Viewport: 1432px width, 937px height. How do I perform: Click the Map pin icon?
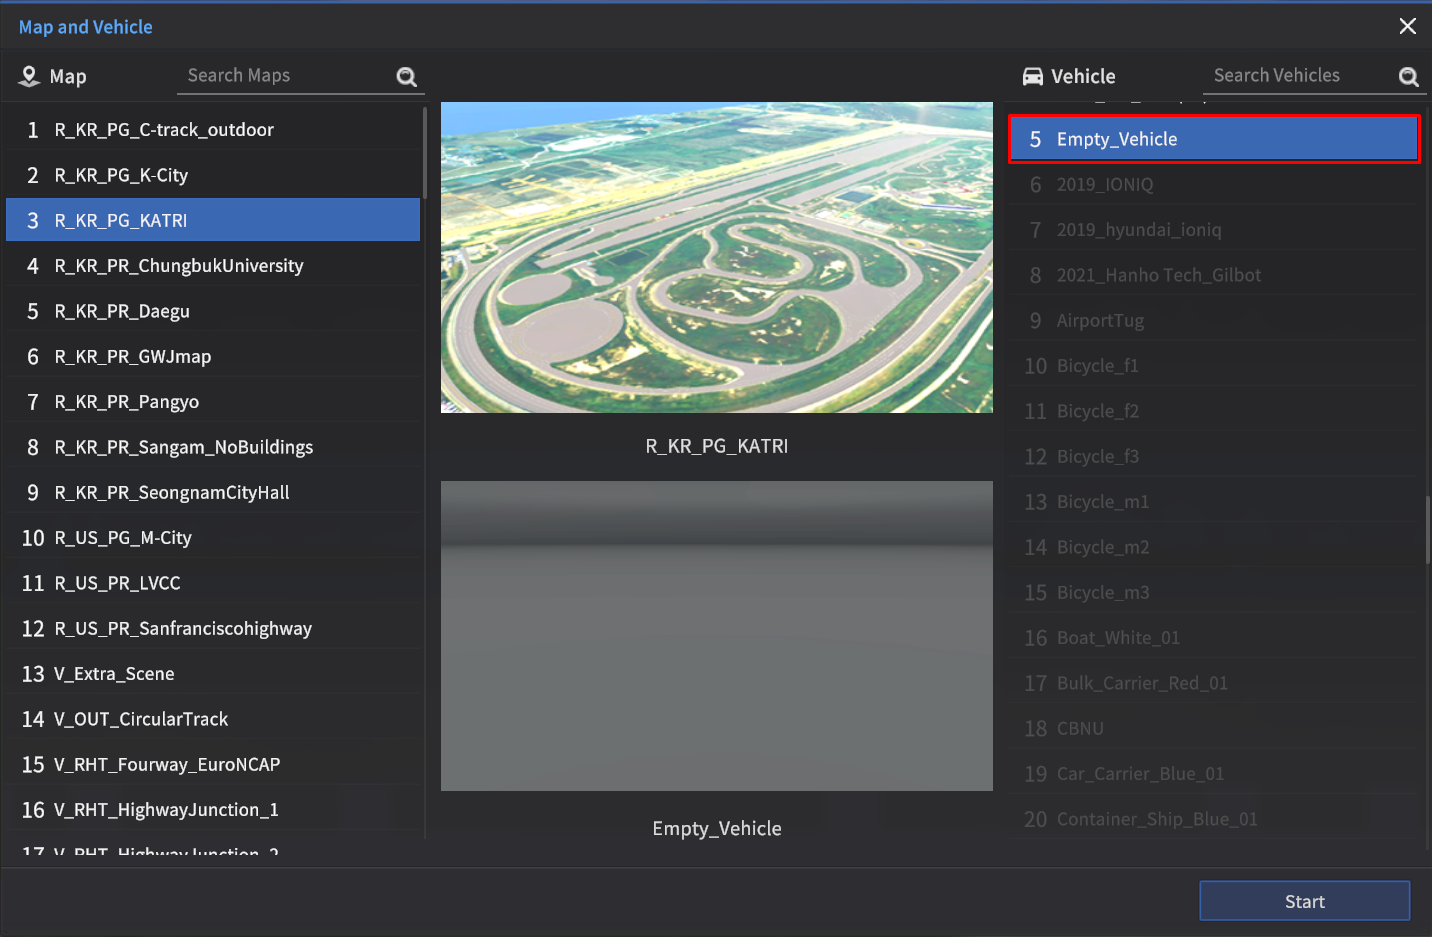point(29,76)
